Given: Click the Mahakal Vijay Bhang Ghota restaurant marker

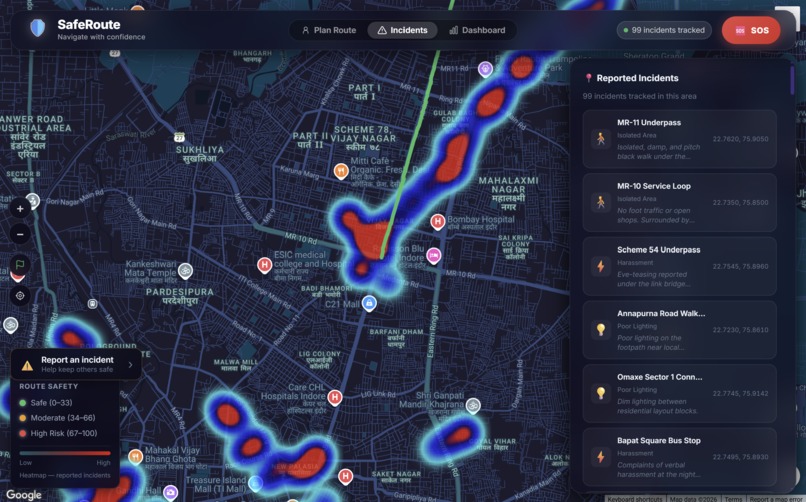Looking at the screenshot, I should tap(135, 456).
